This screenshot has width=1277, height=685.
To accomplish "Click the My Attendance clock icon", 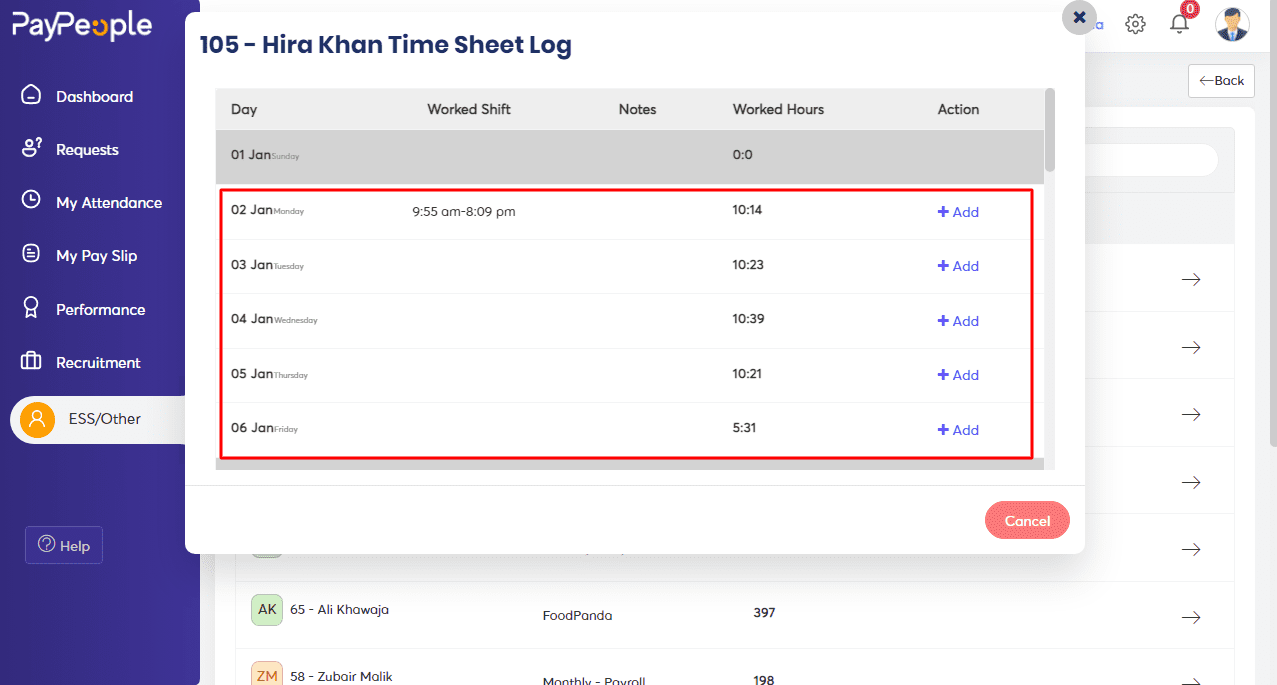I will 31,200.
